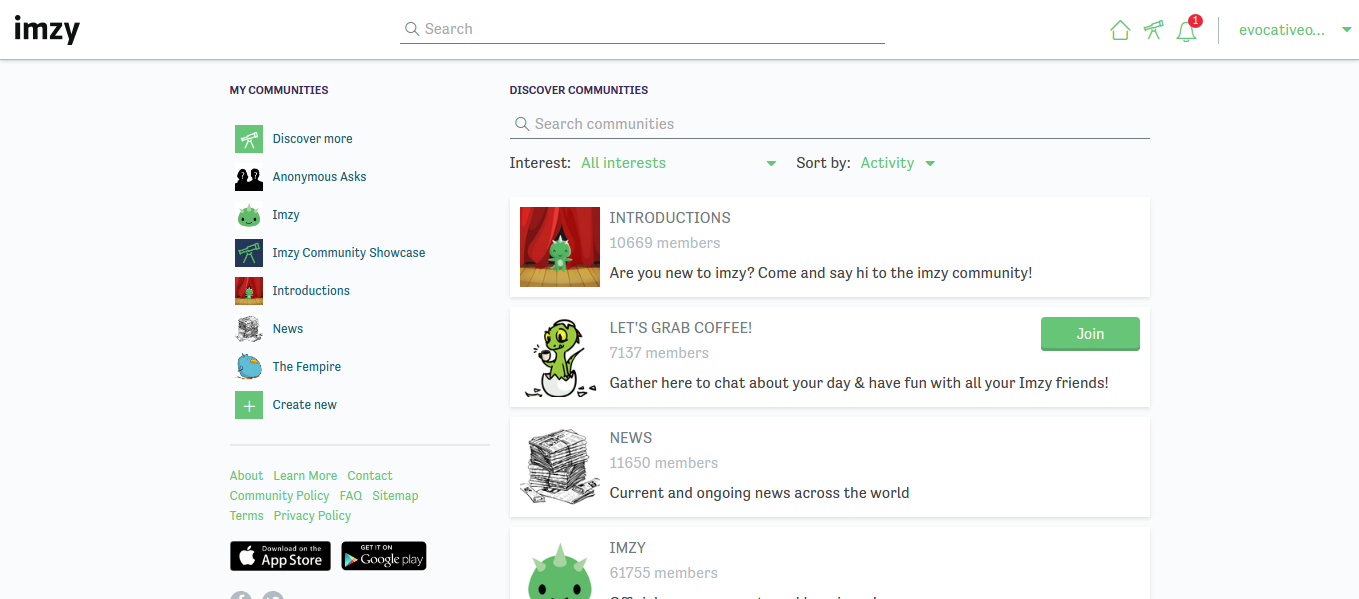Go to the home feed via house icon
1359x599 pixels.
coord(1120,30)
